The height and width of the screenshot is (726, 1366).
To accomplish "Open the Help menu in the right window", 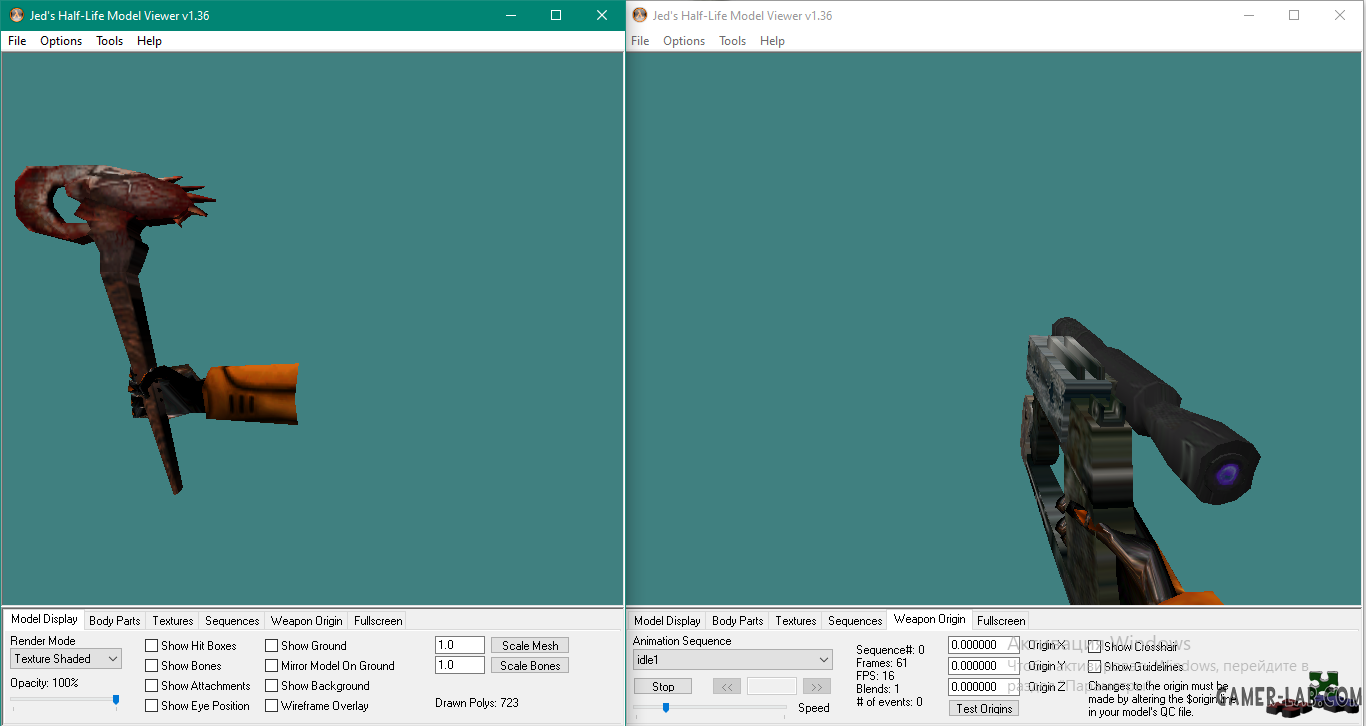I will click(x=773, y=41).
